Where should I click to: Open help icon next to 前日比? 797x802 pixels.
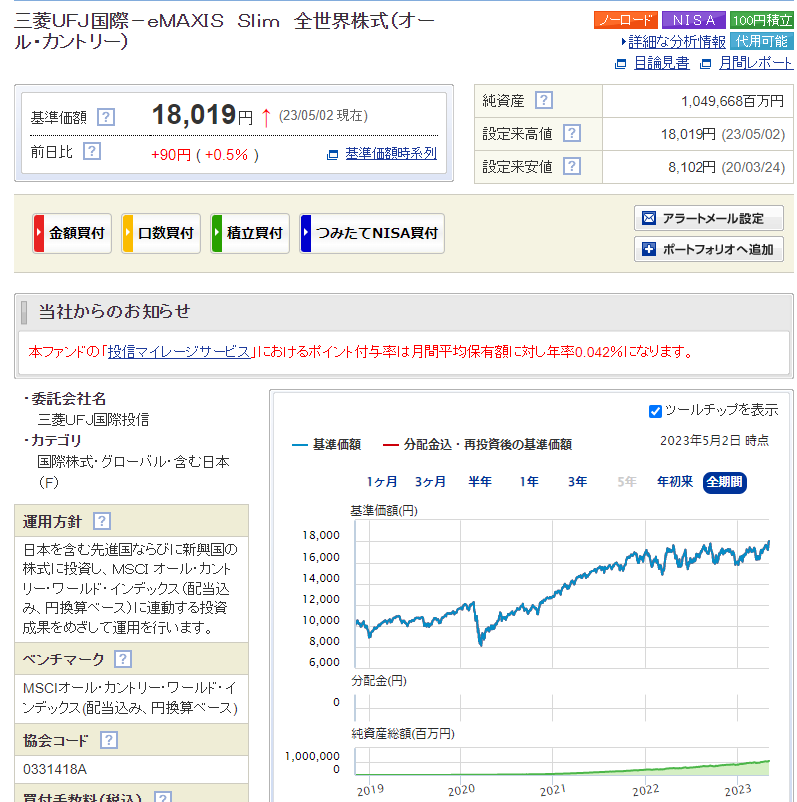pos(92,151)
